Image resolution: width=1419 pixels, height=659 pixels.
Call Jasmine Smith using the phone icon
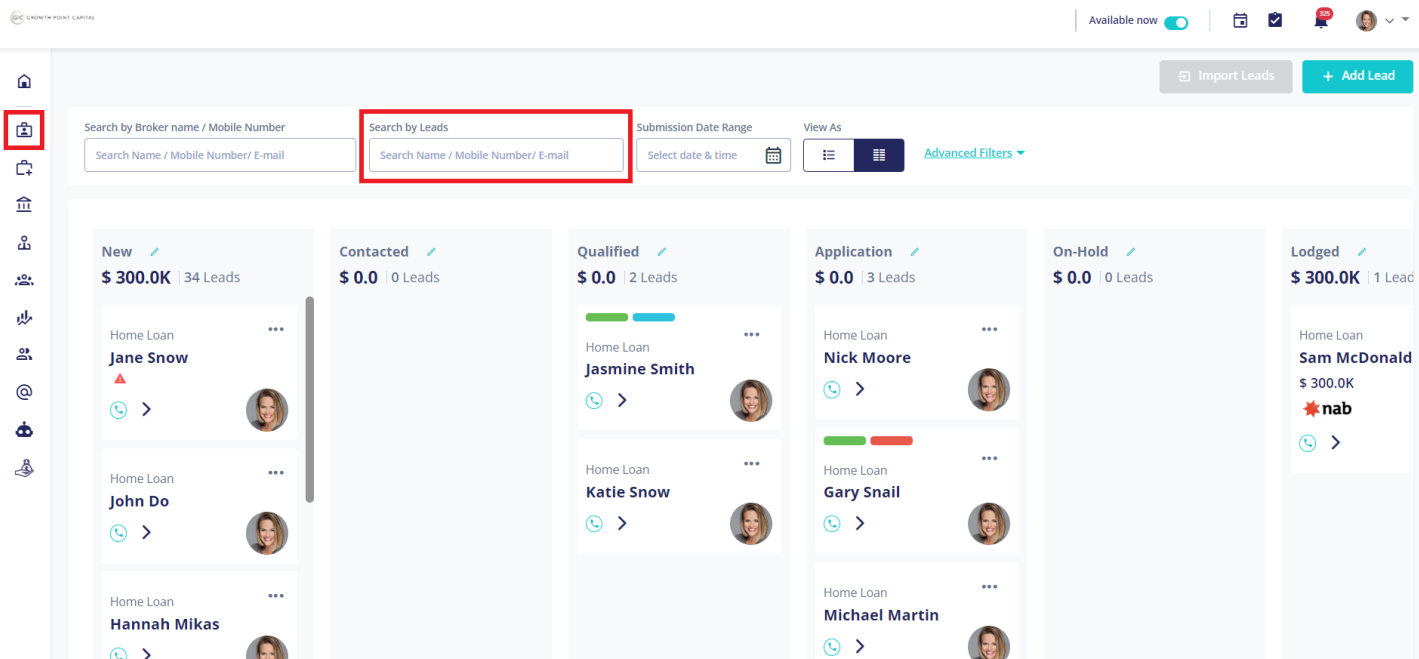point(595,400)
